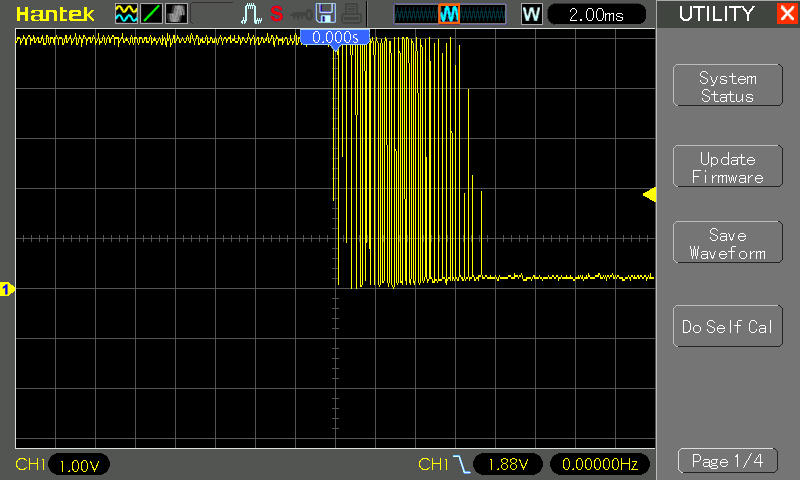Click the W window timebase icon
Viewport: 800px width, 480px height.
tap(532, 14)
